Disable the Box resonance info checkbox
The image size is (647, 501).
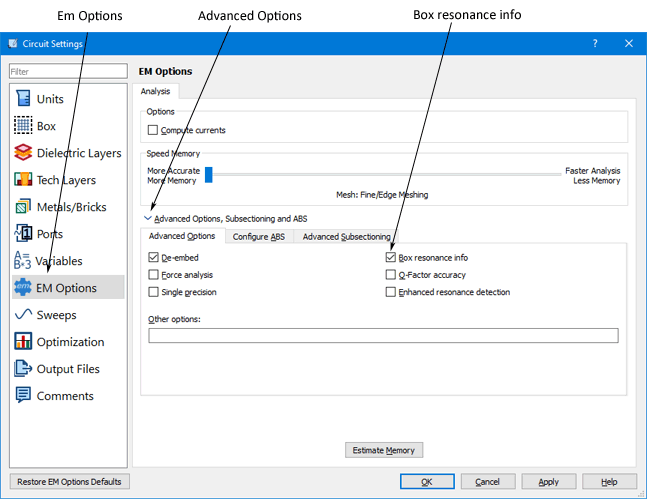[x=391, y=258]
